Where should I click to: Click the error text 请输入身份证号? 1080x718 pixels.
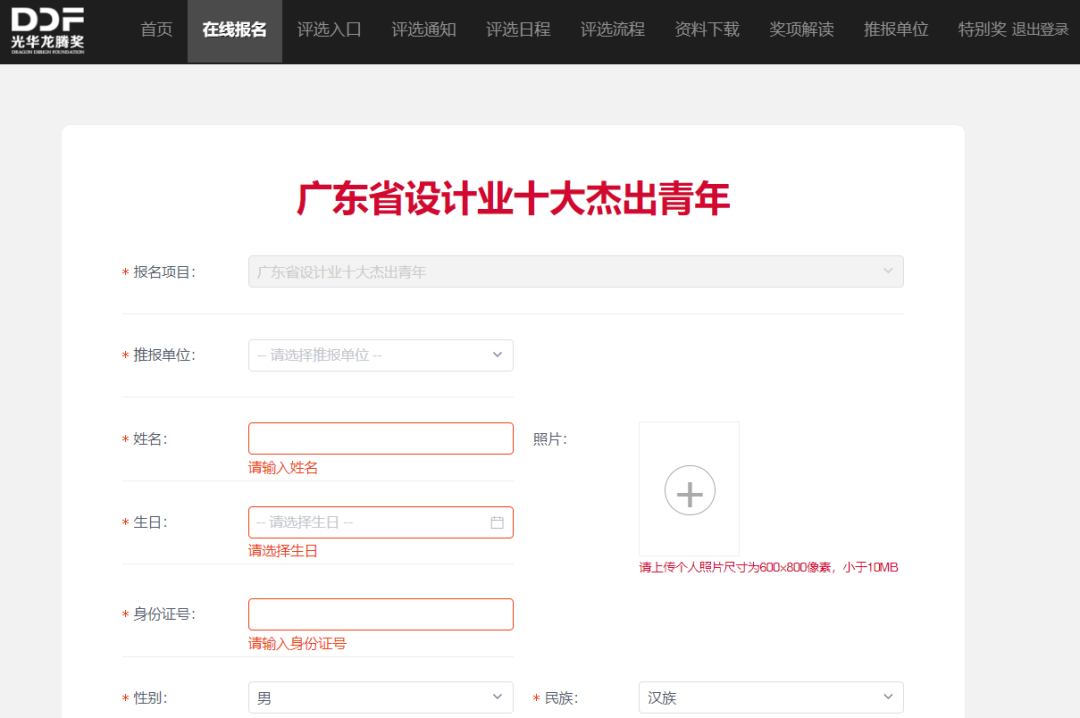297,644
